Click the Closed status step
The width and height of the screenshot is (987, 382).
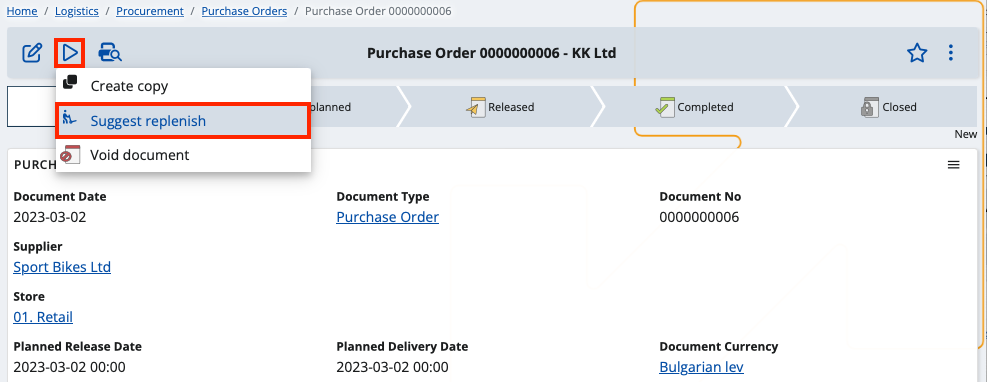pyautogui.click(x=888, y=107)
